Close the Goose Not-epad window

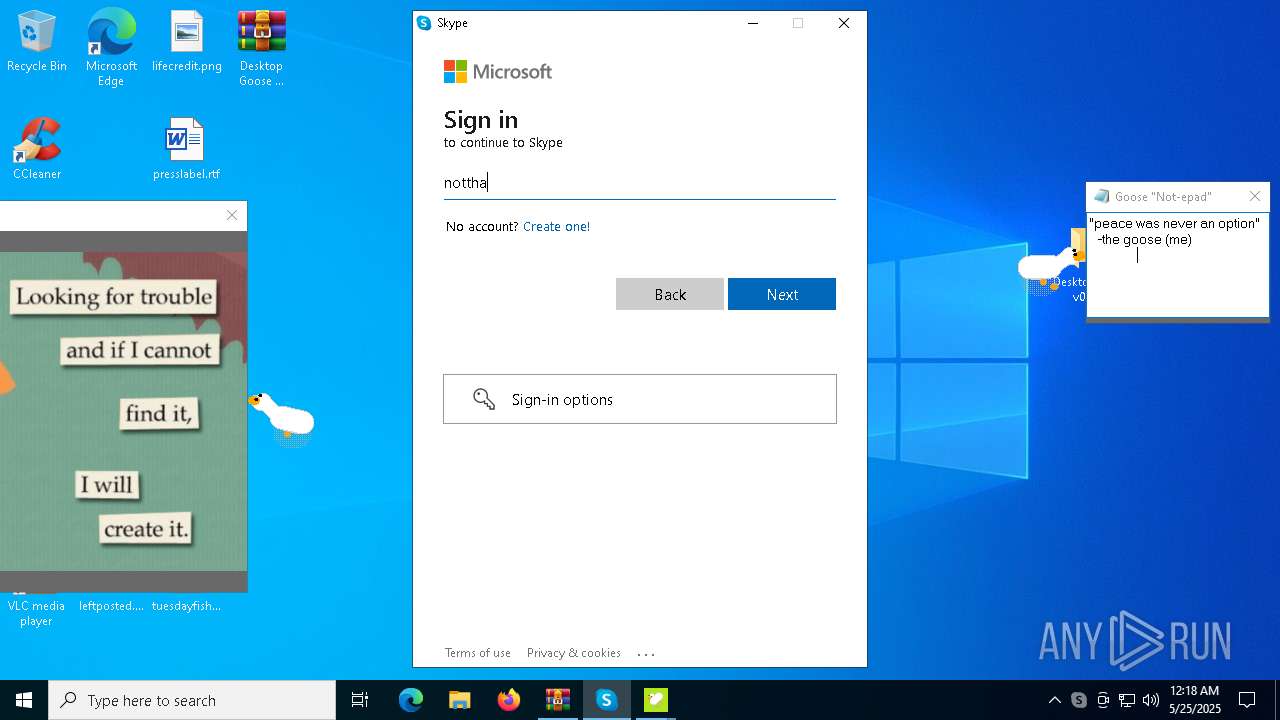(x=1255, y=197)
